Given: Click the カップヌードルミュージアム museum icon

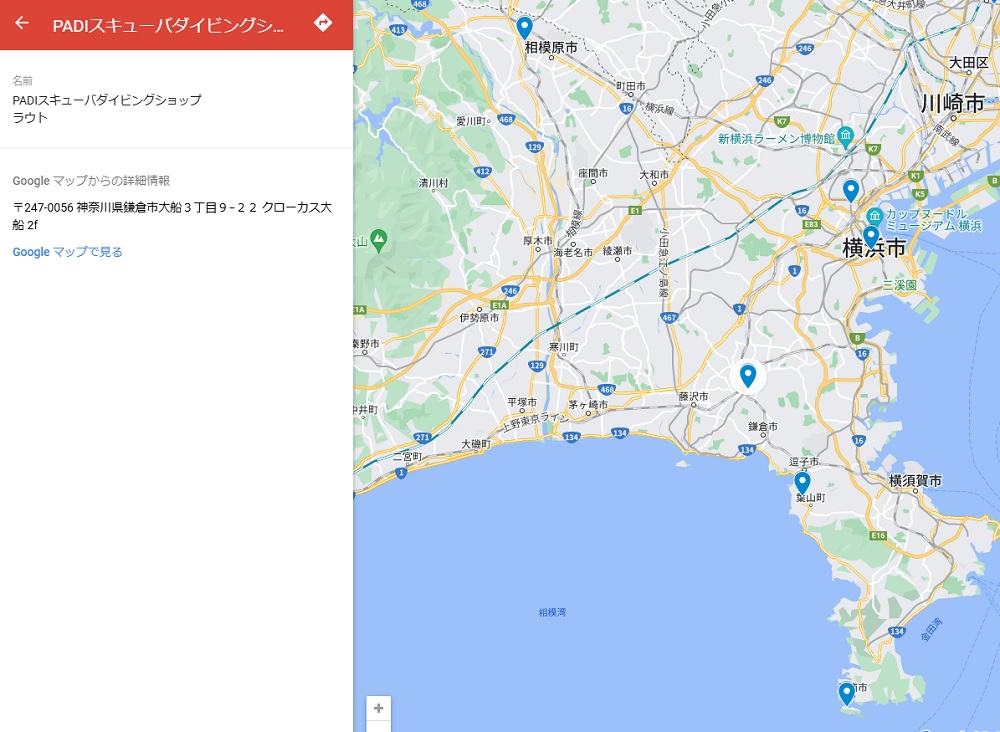Looking at the screenshot, I should coord(874,215).
